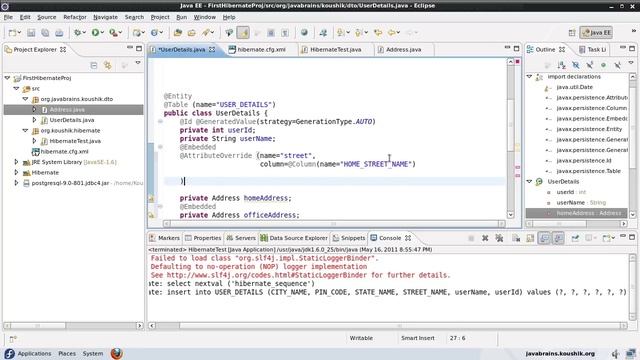This screenshot has width=640, height=360.
Task: Click the Debug bug icon
Action: [77, 33]
